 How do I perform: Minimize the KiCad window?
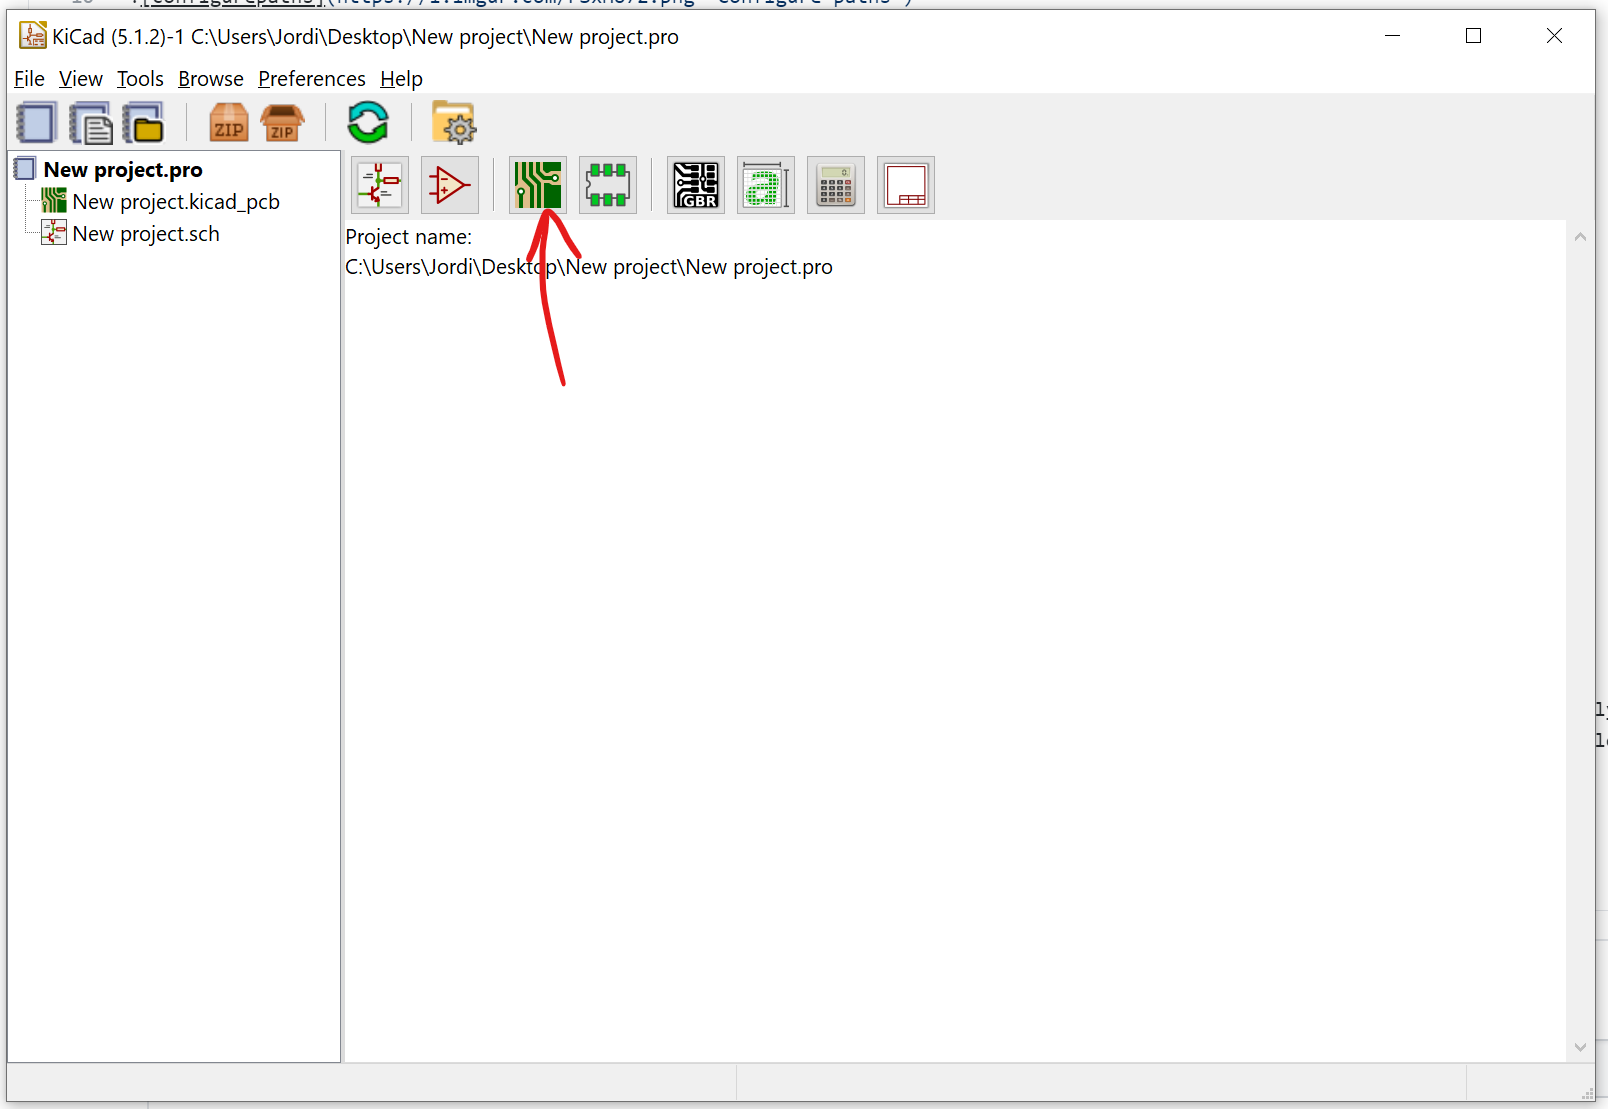pyautogui.click(x=1392, y=36)
